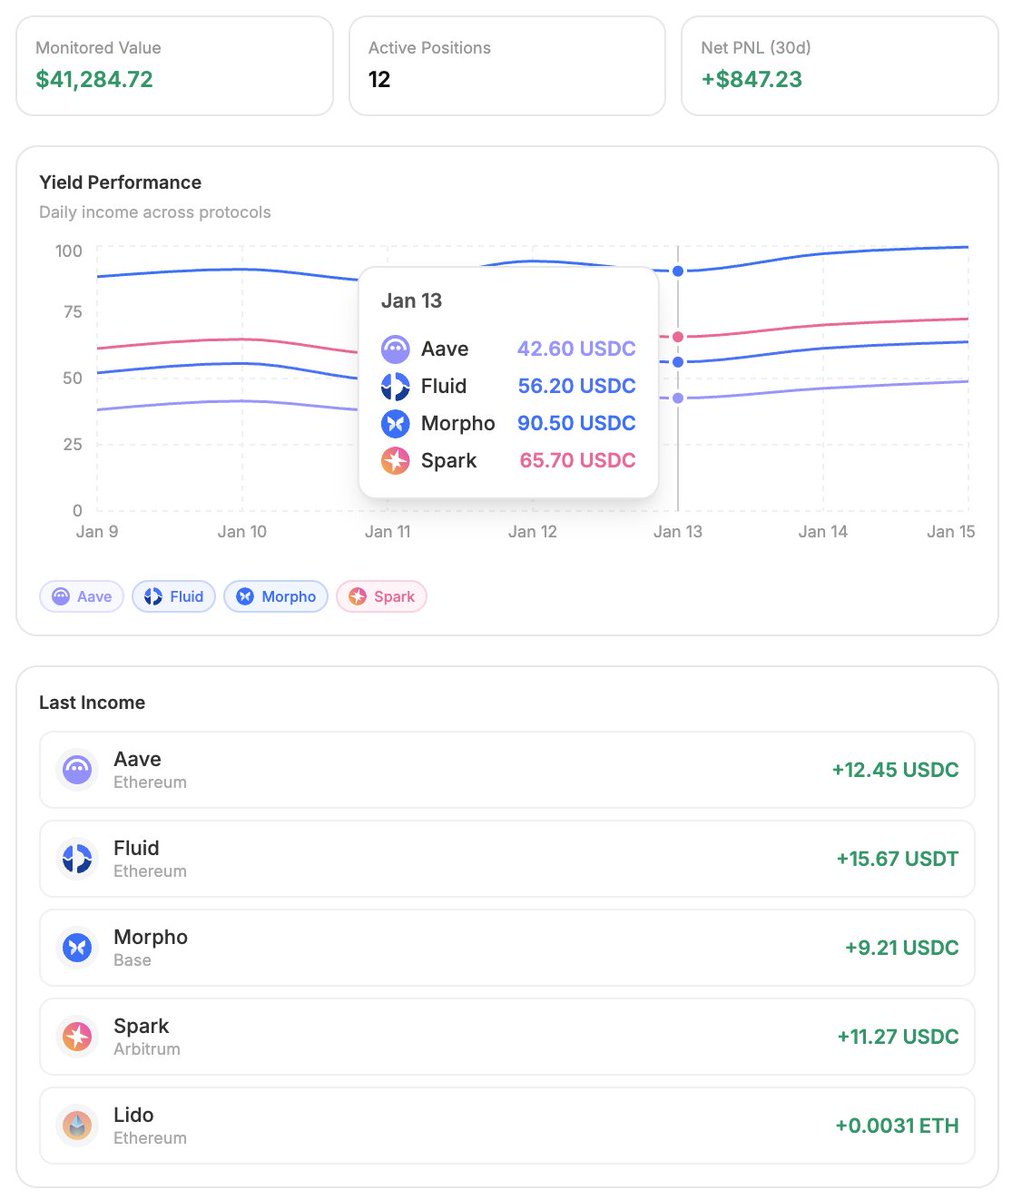Click the Spark icon in Last Income
The image size is (1012, 1200).
pos(77,1037)
